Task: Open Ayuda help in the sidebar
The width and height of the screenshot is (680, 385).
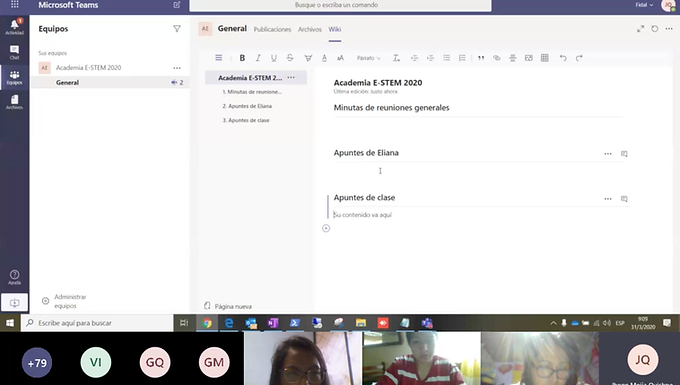Action: (14, 277)
